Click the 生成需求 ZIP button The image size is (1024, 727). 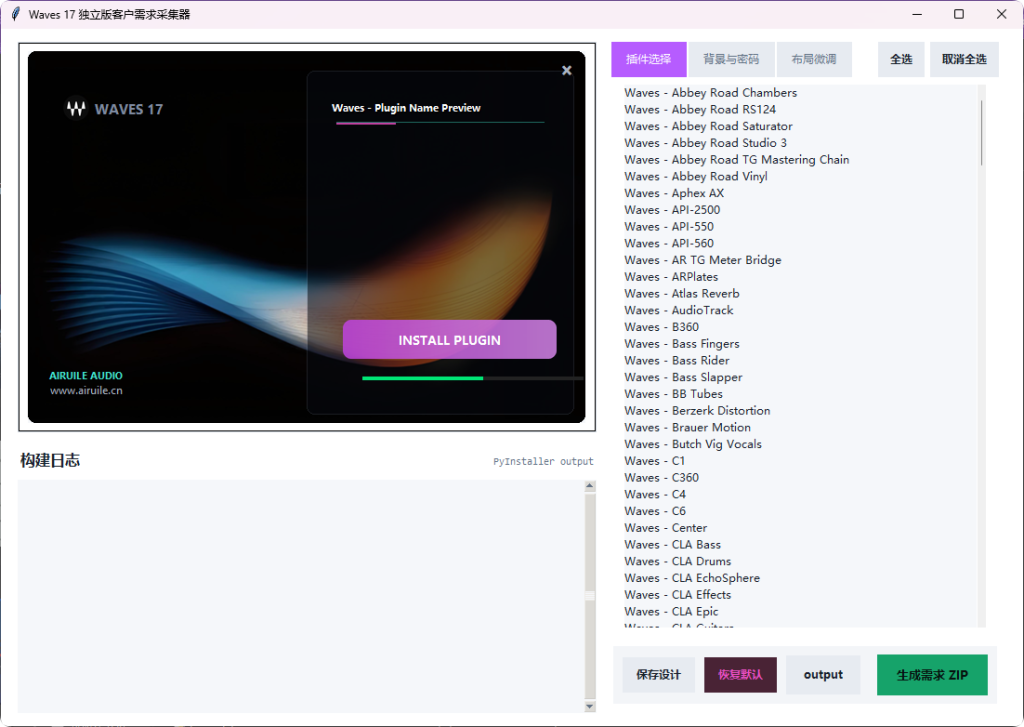(932, 675)
